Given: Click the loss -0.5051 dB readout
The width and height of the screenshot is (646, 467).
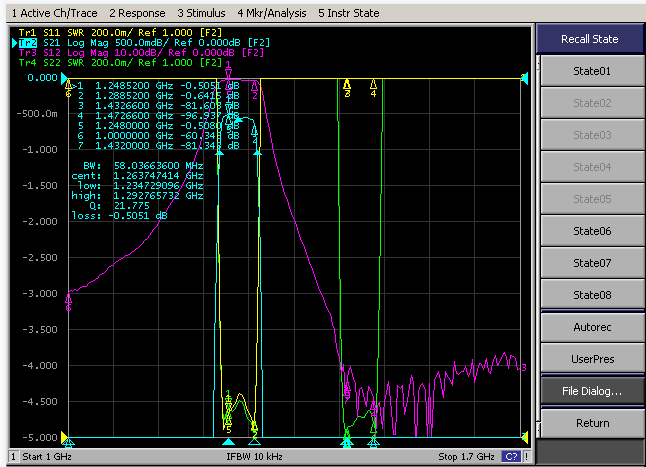Looking at the screenshot, I should (119, 216).
